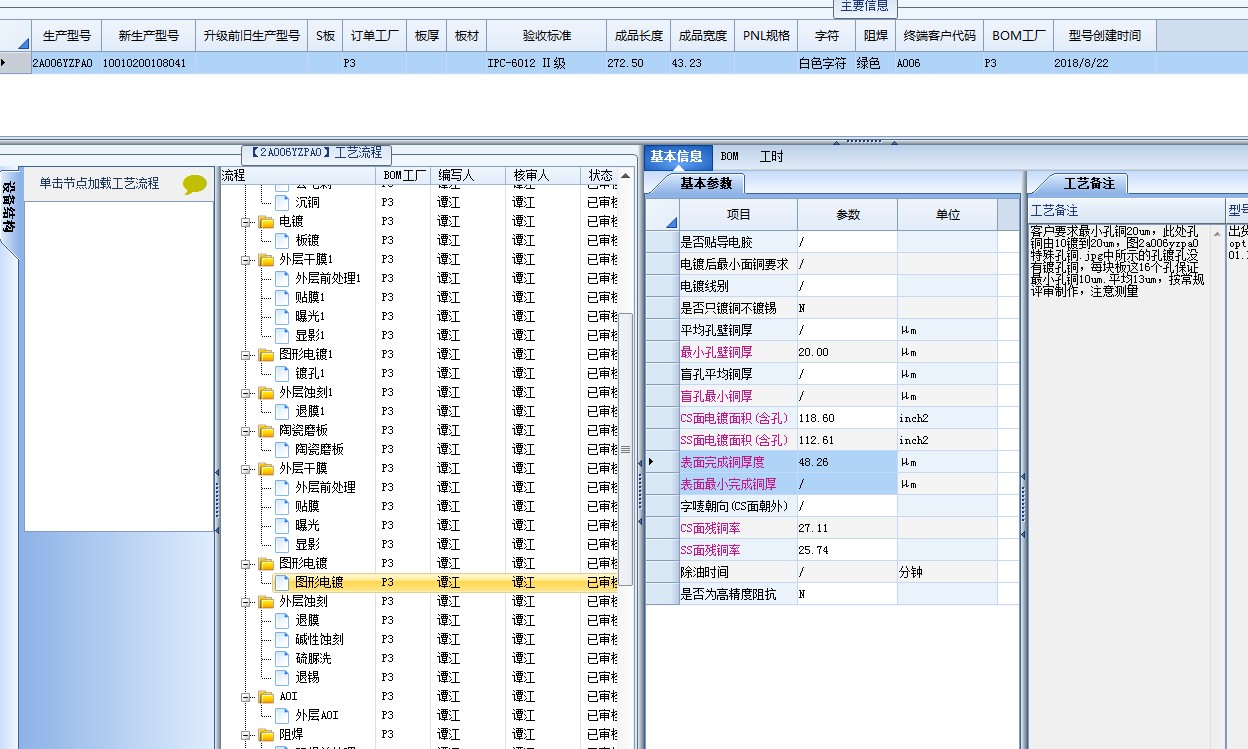Click the 阻焊 folder icon
This screenshot has height=749, width=1248.
coord(266,734)
